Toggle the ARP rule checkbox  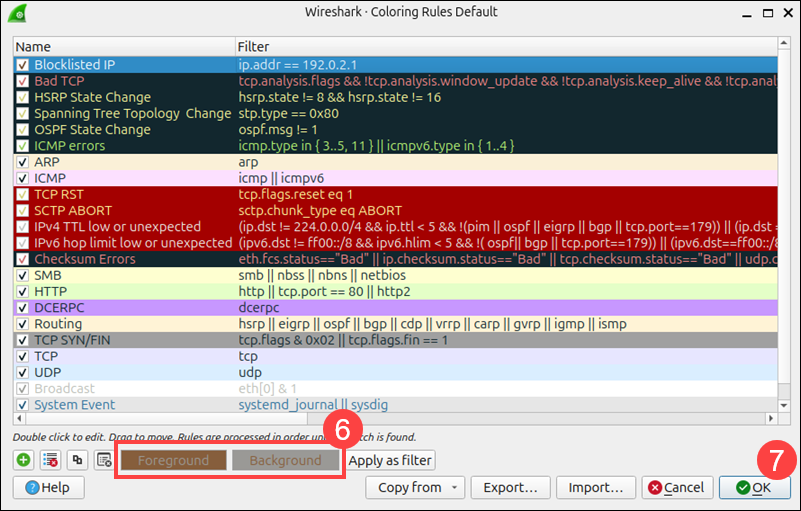(22, 162)
